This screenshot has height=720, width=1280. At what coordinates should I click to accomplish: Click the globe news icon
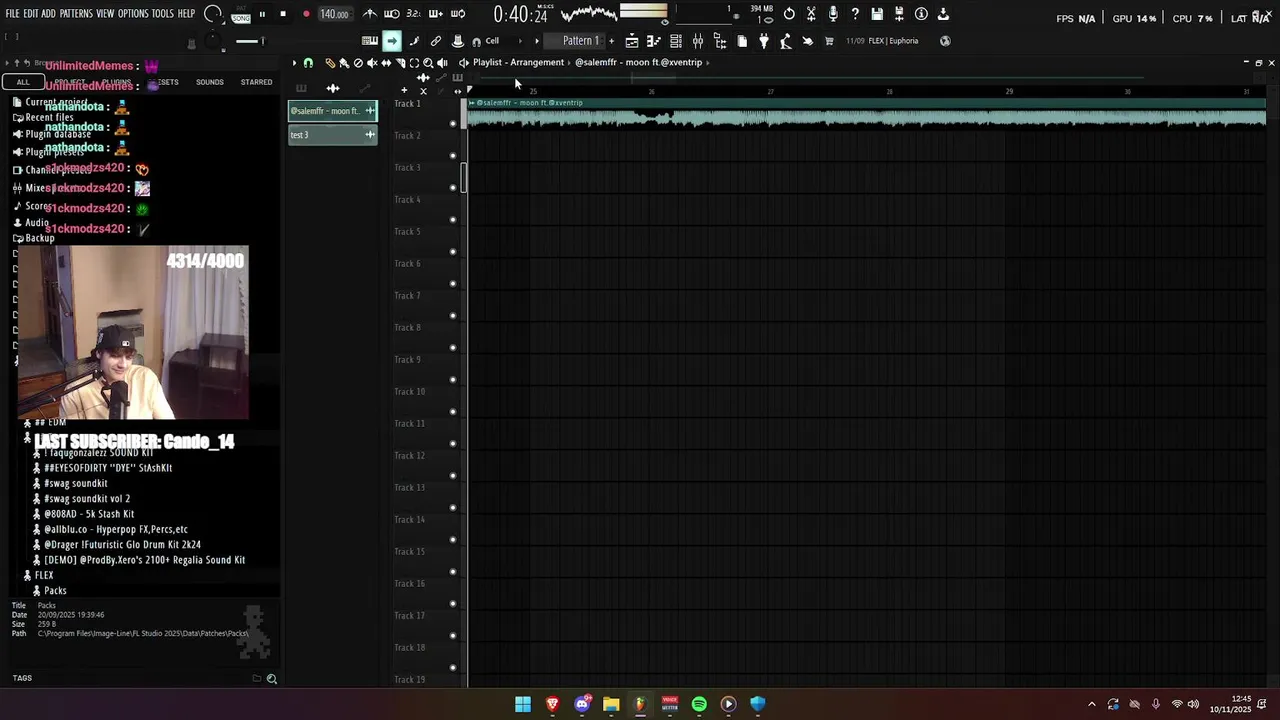point(944,41)
